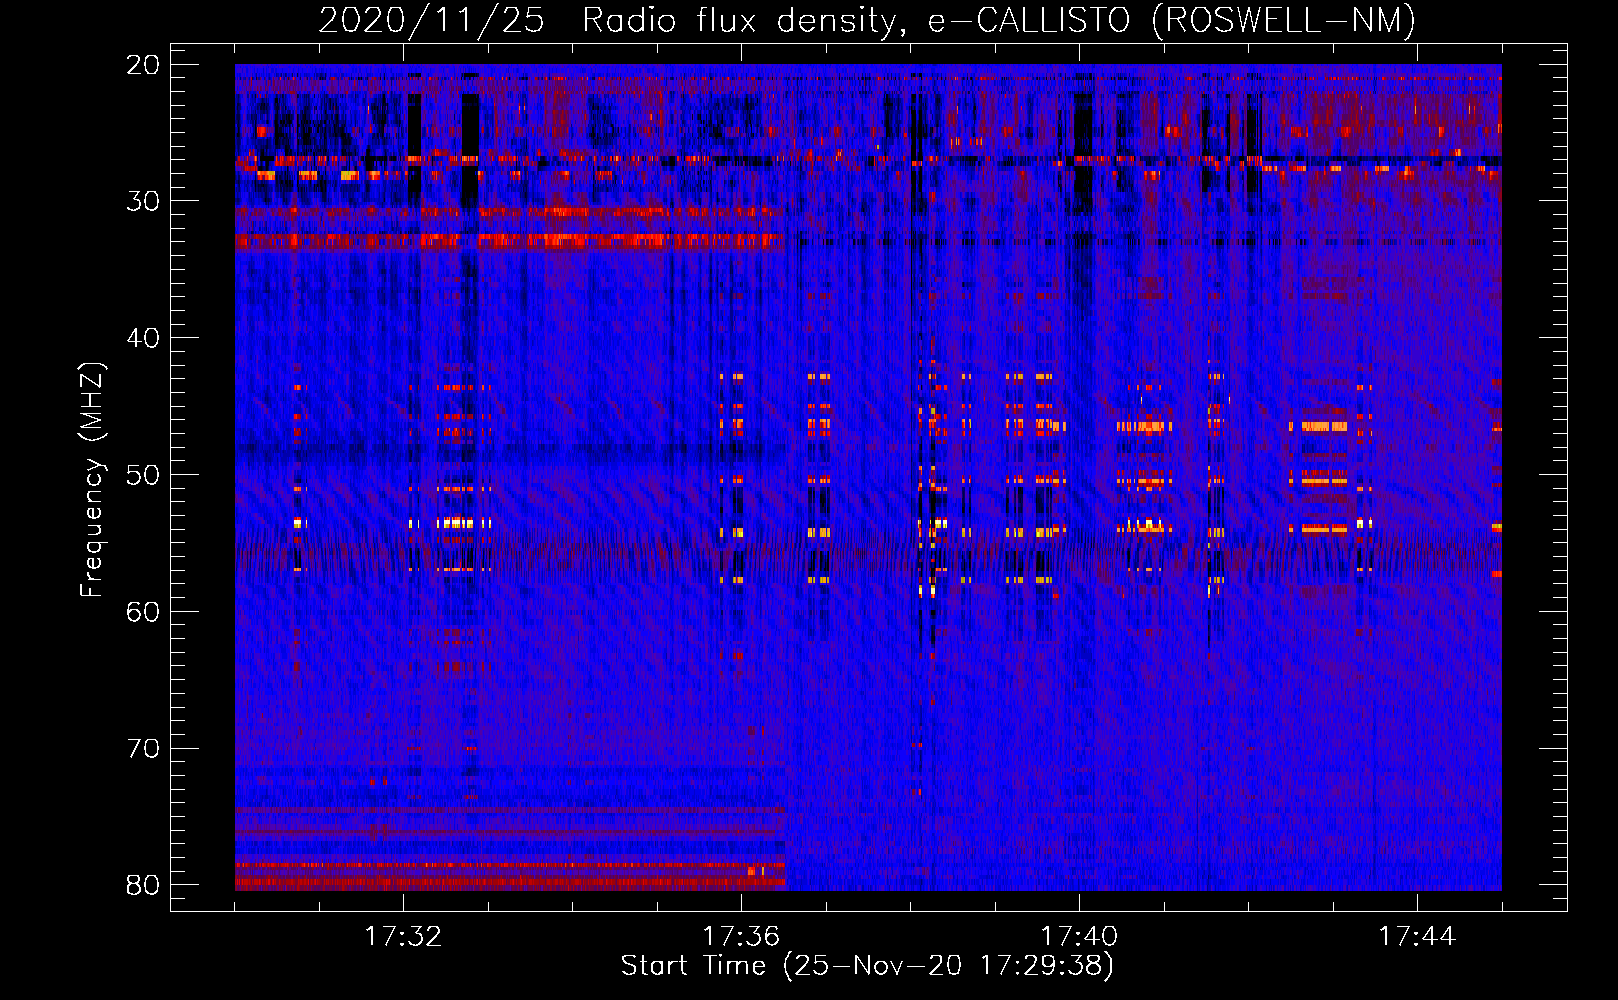Click the 20 frequency tick label
Screen dimensions: 1618x1000
pyautogui.click(x=144, y=65)
